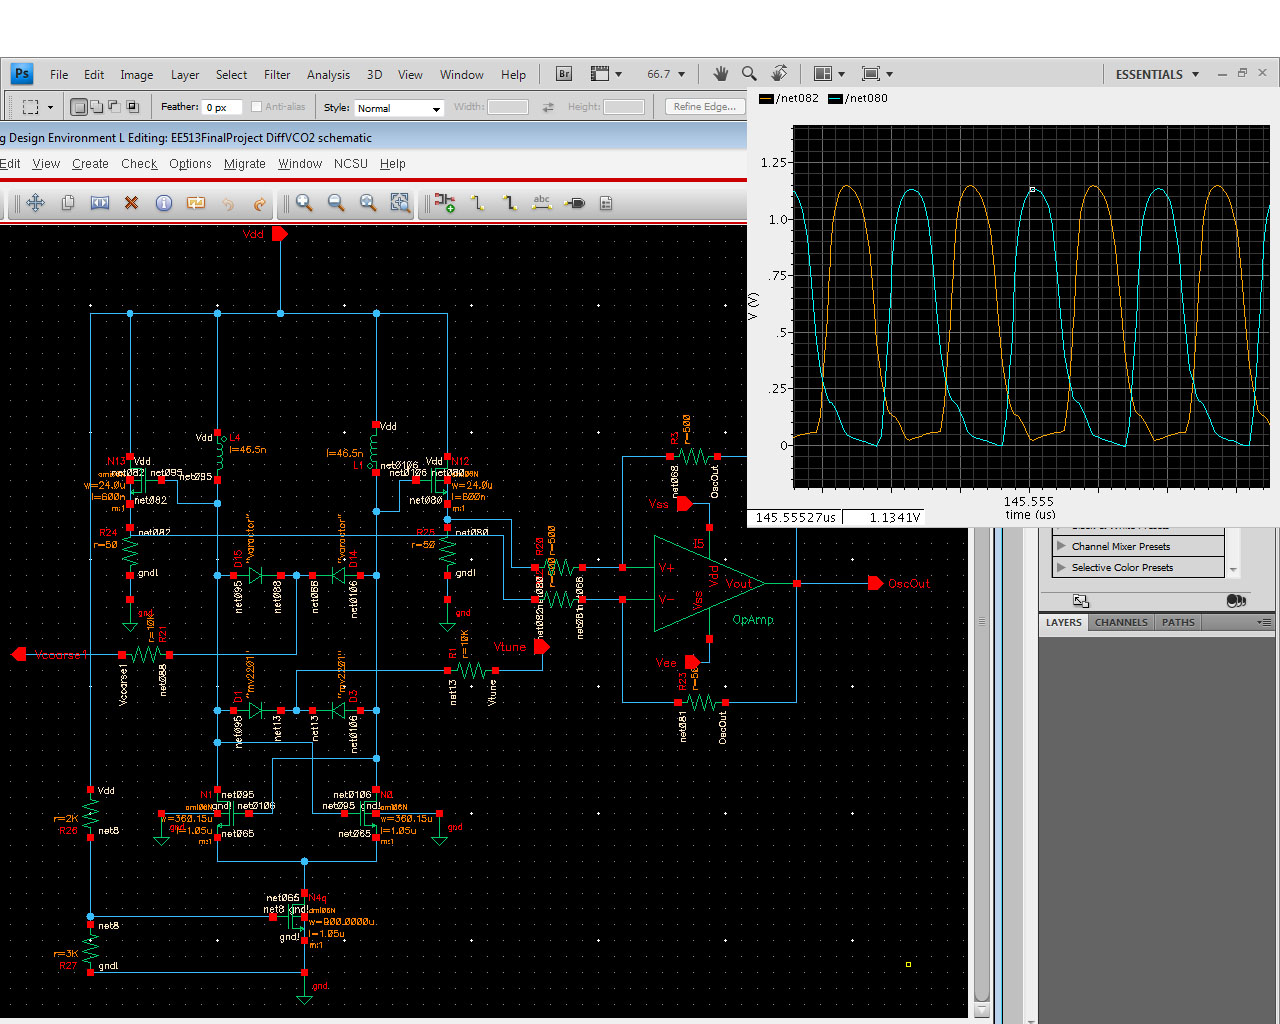The image size is (1280, 1024).
Task: Click the add instance icon
Action: pos(445,203)
